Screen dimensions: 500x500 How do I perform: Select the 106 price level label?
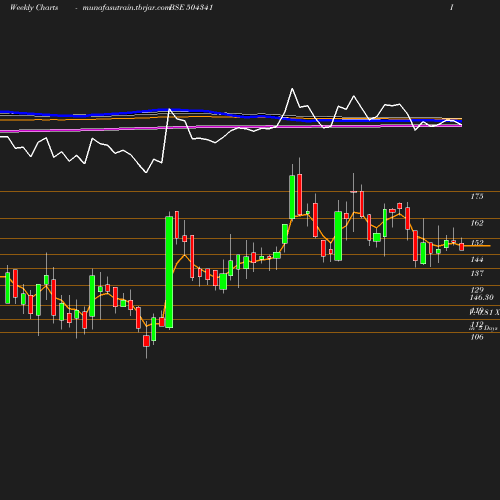(477, 337)
